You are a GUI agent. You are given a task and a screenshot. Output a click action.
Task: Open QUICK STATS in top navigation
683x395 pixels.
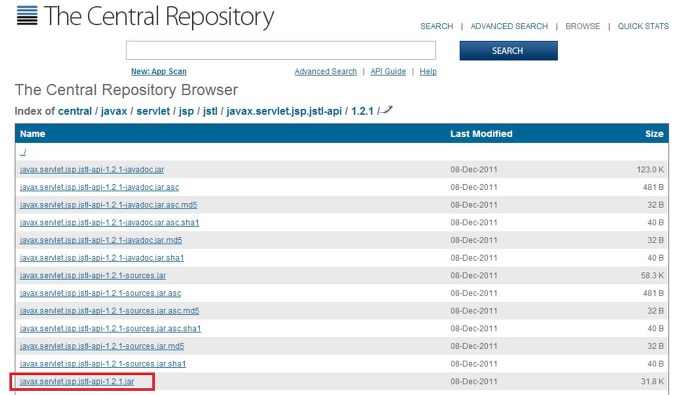pos(643,26)
